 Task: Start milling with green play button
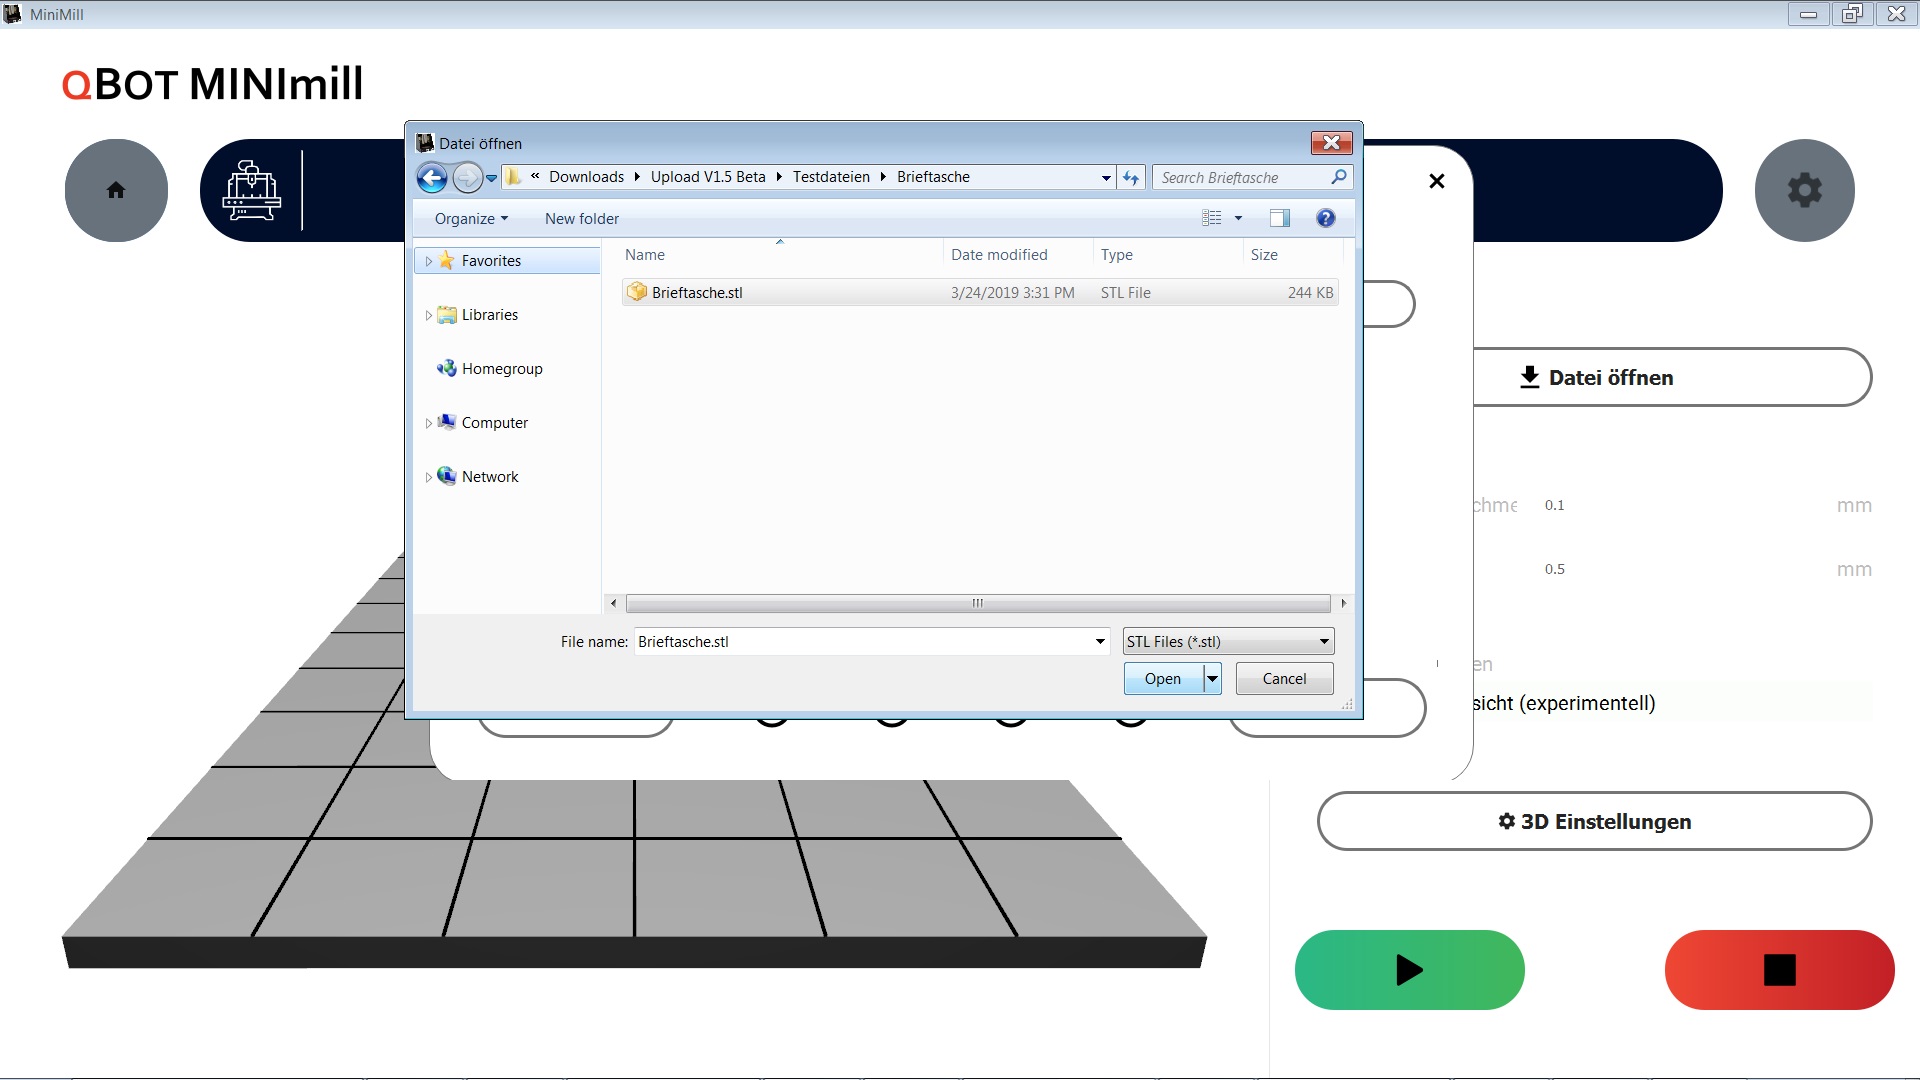(1409, 970)
